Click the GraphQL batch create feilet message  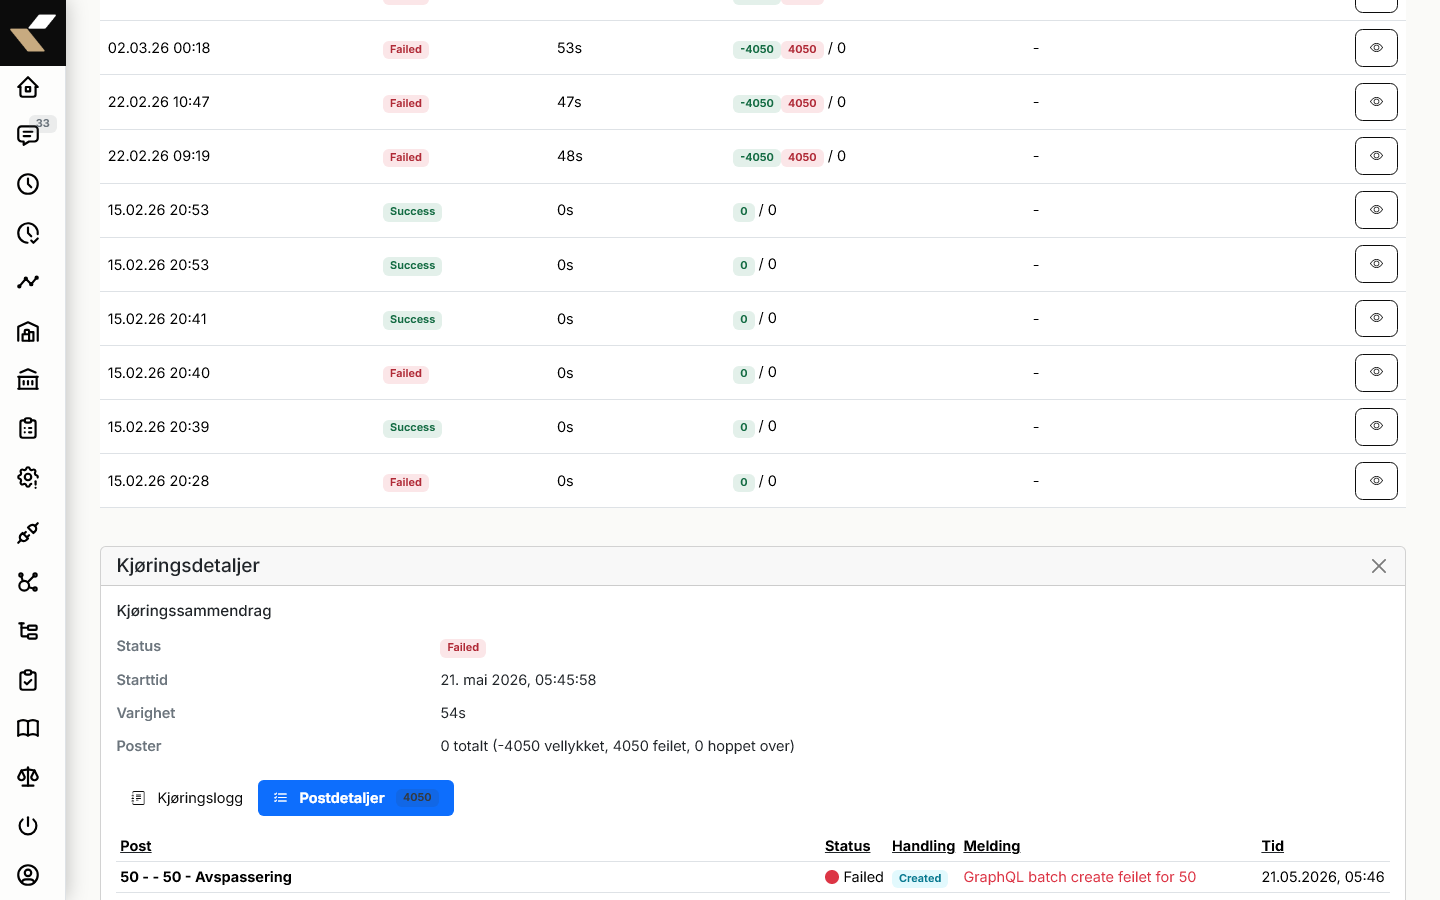pyautogui.click(x=1080, y=877)
